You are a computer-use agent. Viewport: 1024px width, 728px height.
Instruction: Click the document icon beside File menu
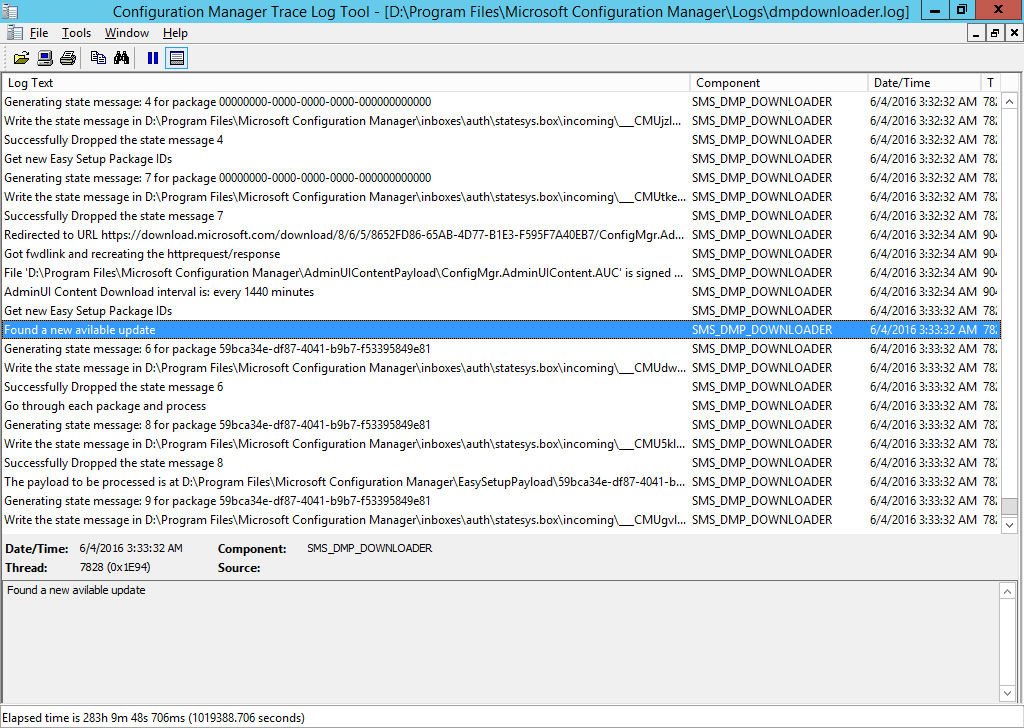pyautogui.click(x=14, y=33)
